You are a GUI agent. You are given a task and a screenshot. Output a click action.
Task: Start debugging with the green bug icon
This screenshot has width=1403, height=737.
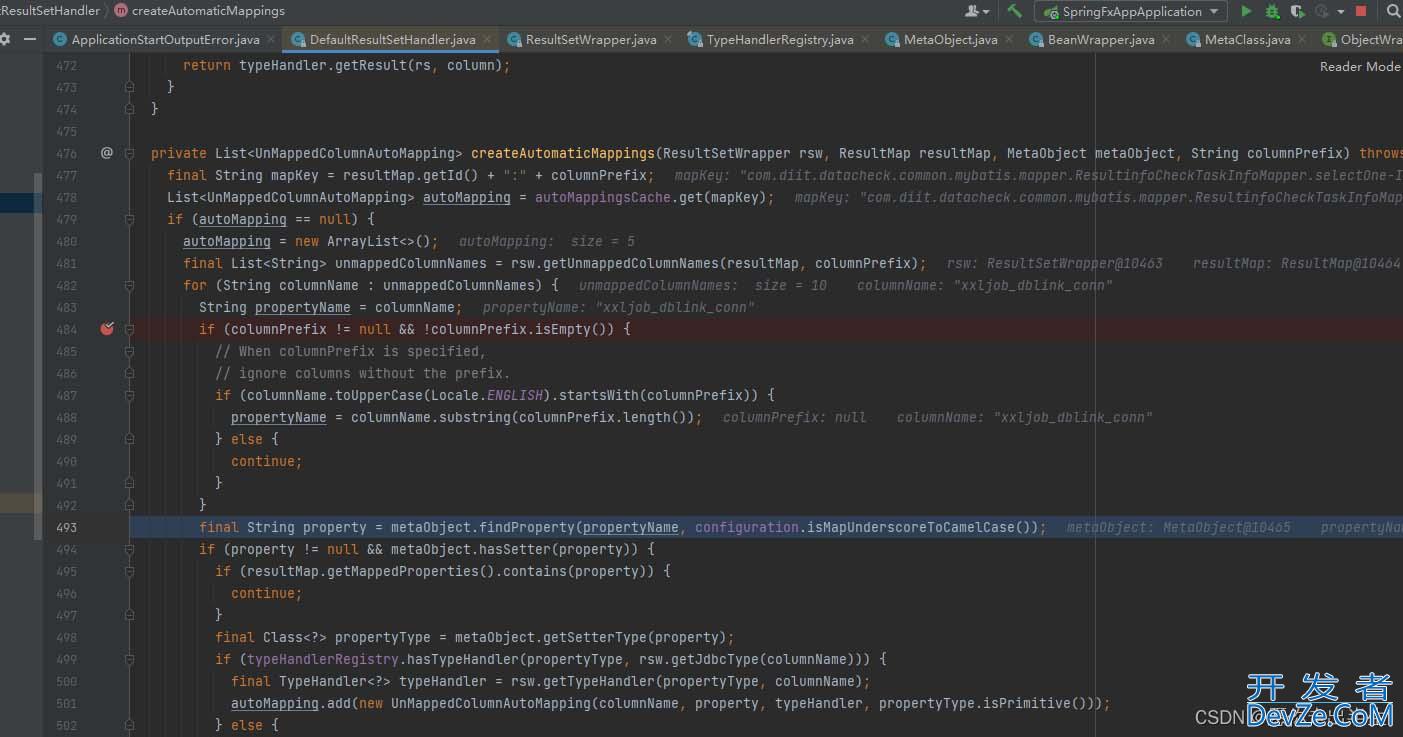tap(1272, 11)
